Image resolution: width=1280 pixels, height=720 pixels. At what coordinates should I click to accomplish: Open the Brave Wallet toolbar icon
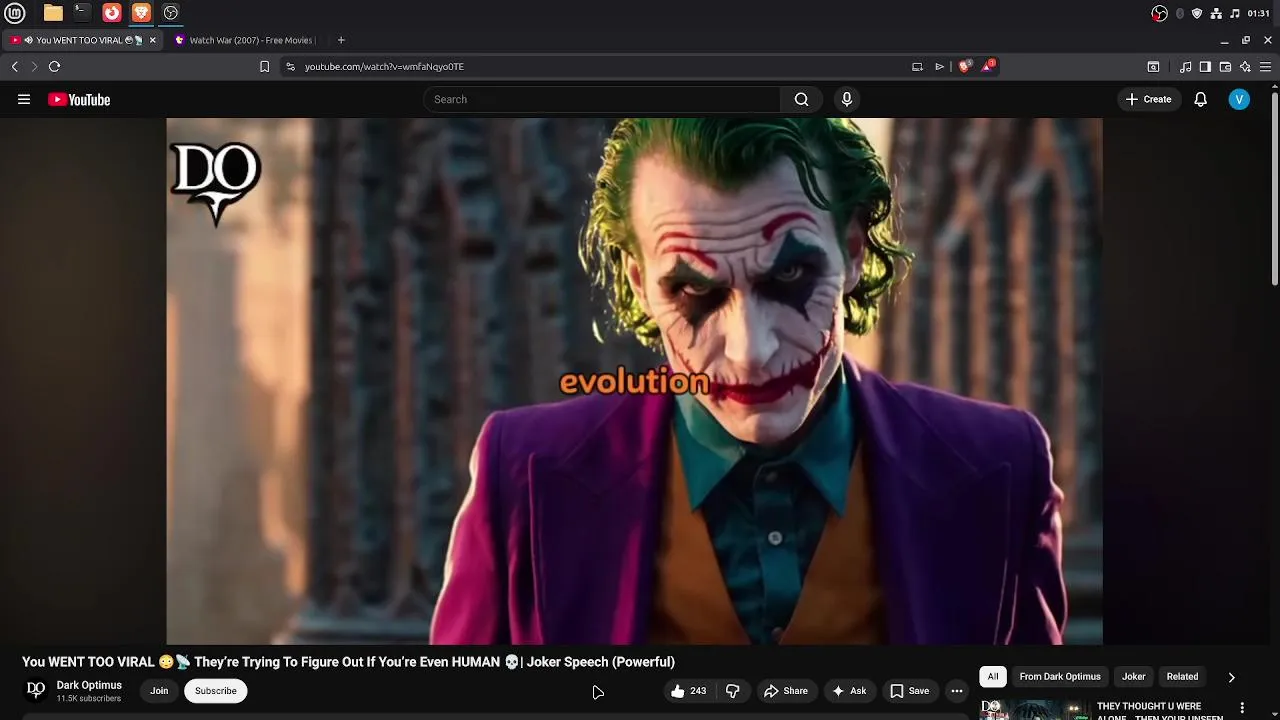[1225, 67]
